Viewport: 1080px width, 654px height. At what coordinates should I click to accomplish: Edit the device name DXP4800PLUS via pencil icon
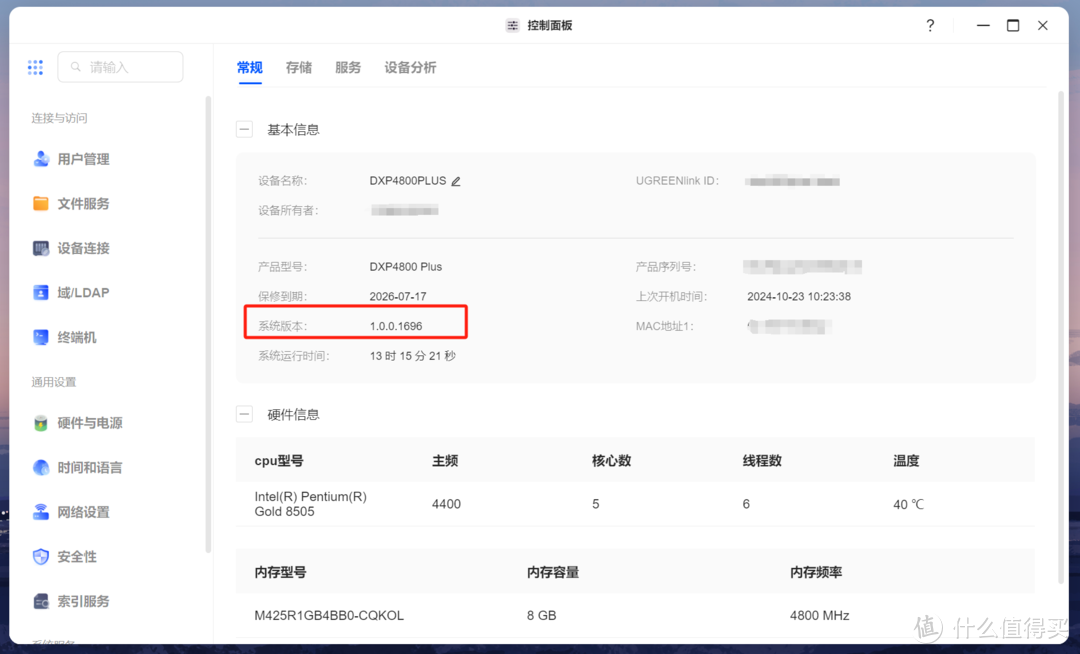tap(457, 180)
